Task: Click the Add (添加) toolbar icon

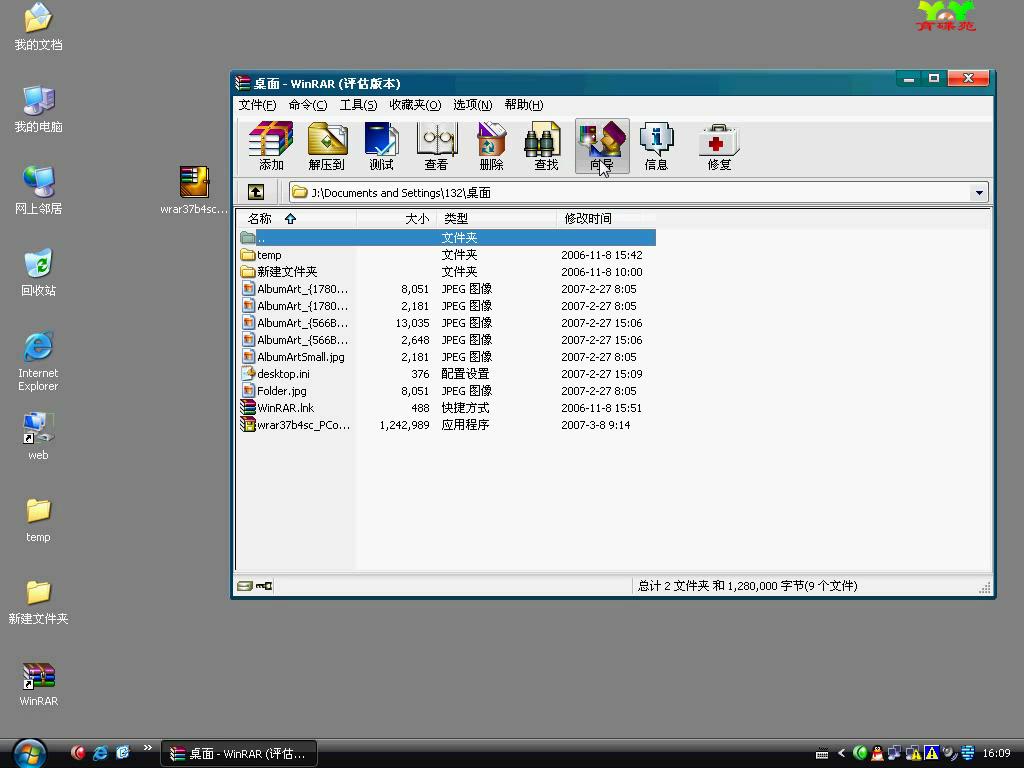Action: [x=271, y=146]
